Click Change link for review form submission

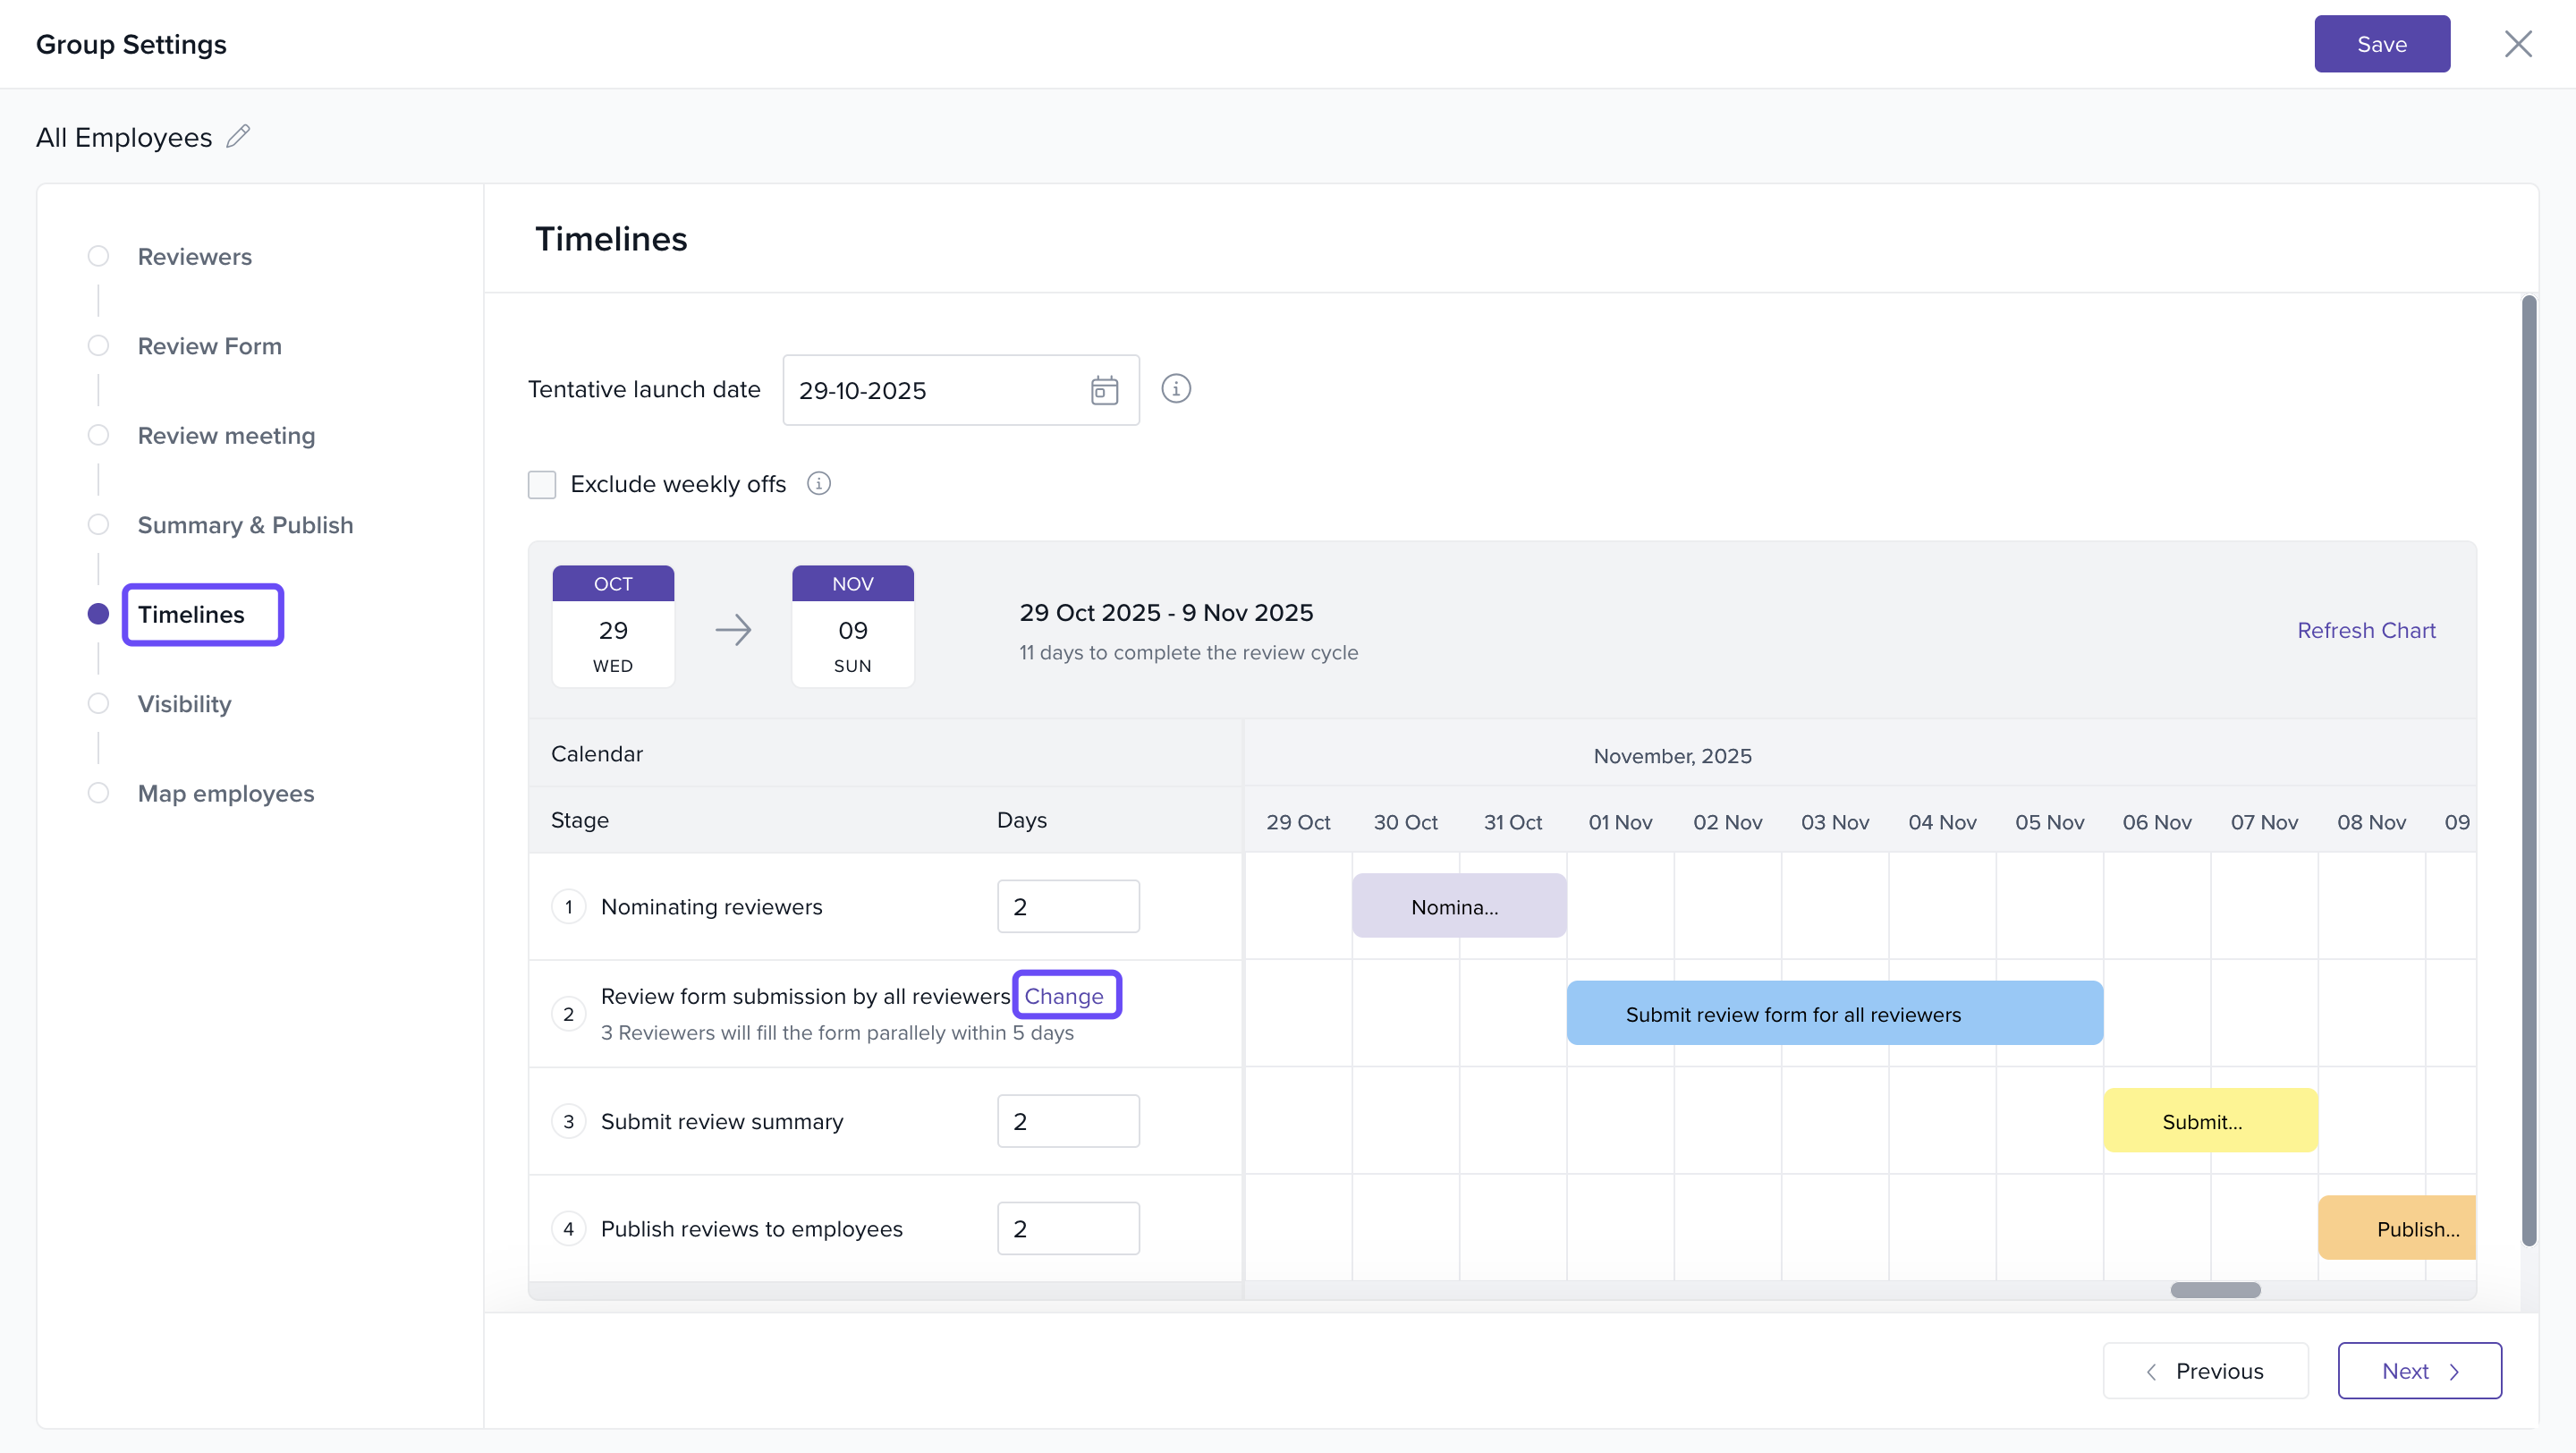(1064, 996)
